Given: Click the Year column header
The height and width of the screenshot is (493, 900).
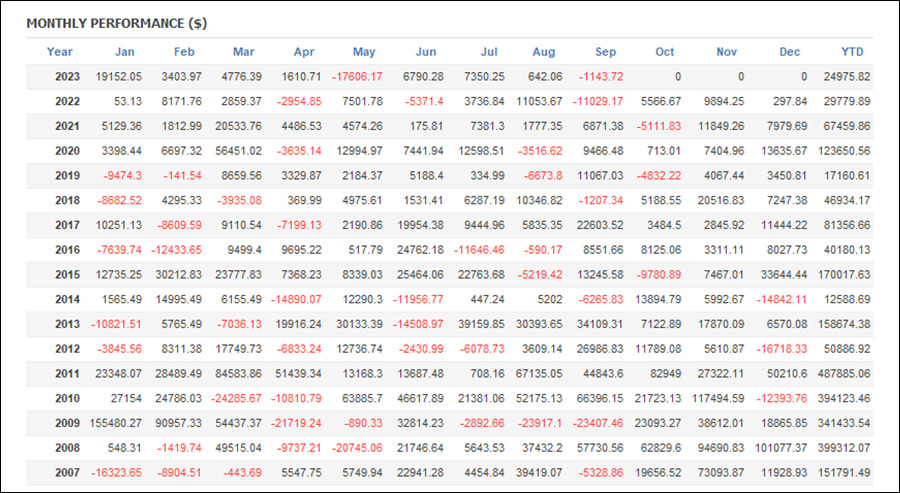Looking at the screenshot, I should tap(60, 52).
